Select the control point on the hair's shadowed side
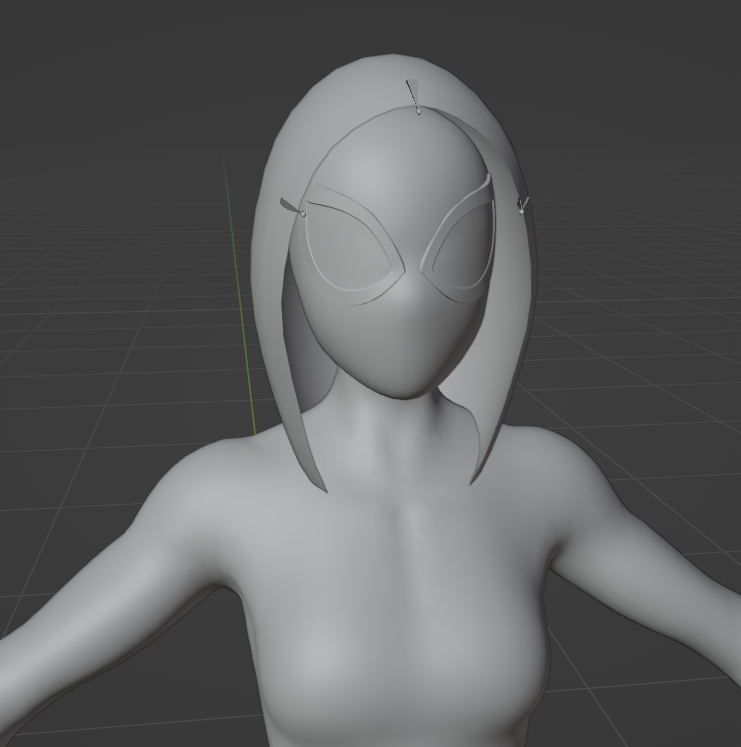Screen dimensions: 741x747 click(521, 211)
